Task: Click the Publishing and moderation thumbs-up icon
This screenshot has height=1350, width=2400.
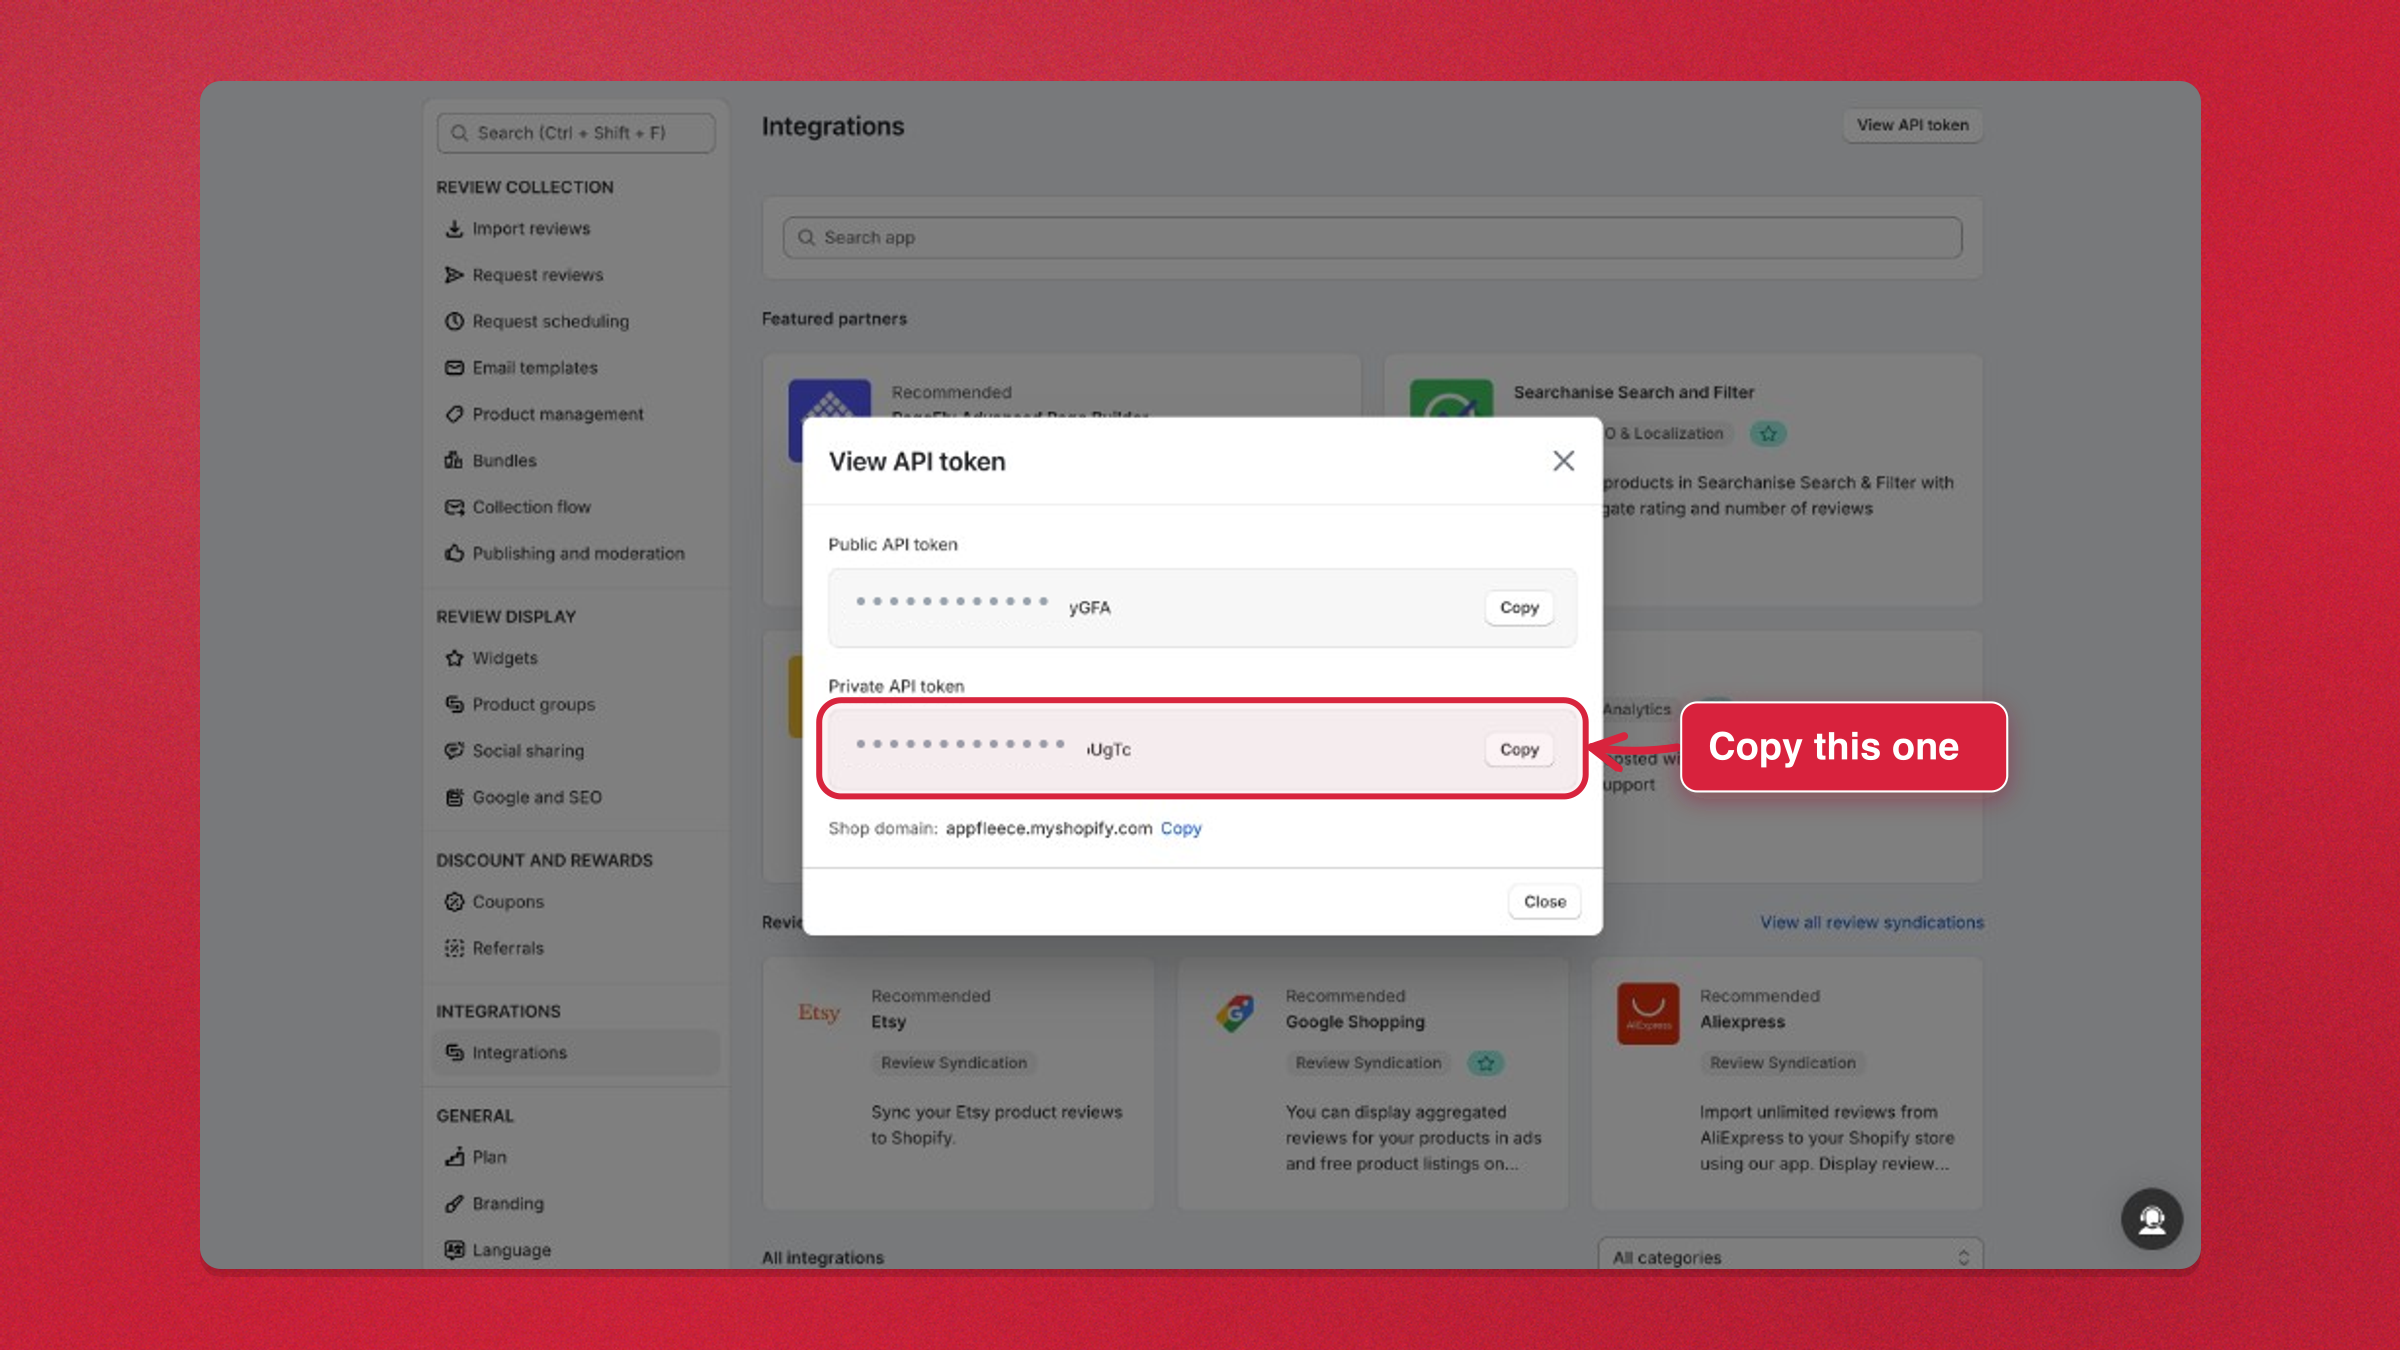Action: coord(454,553)
